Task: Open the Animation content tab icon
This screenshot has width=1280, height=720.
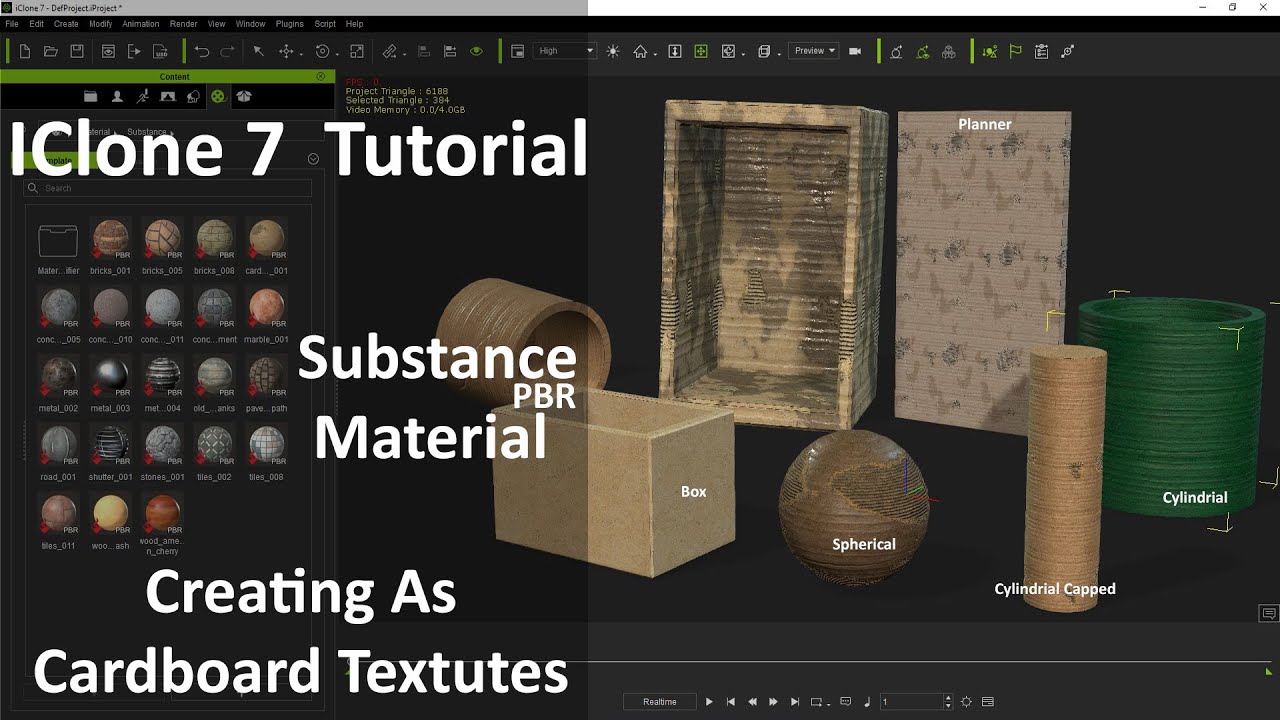Action: click(142, 96)
